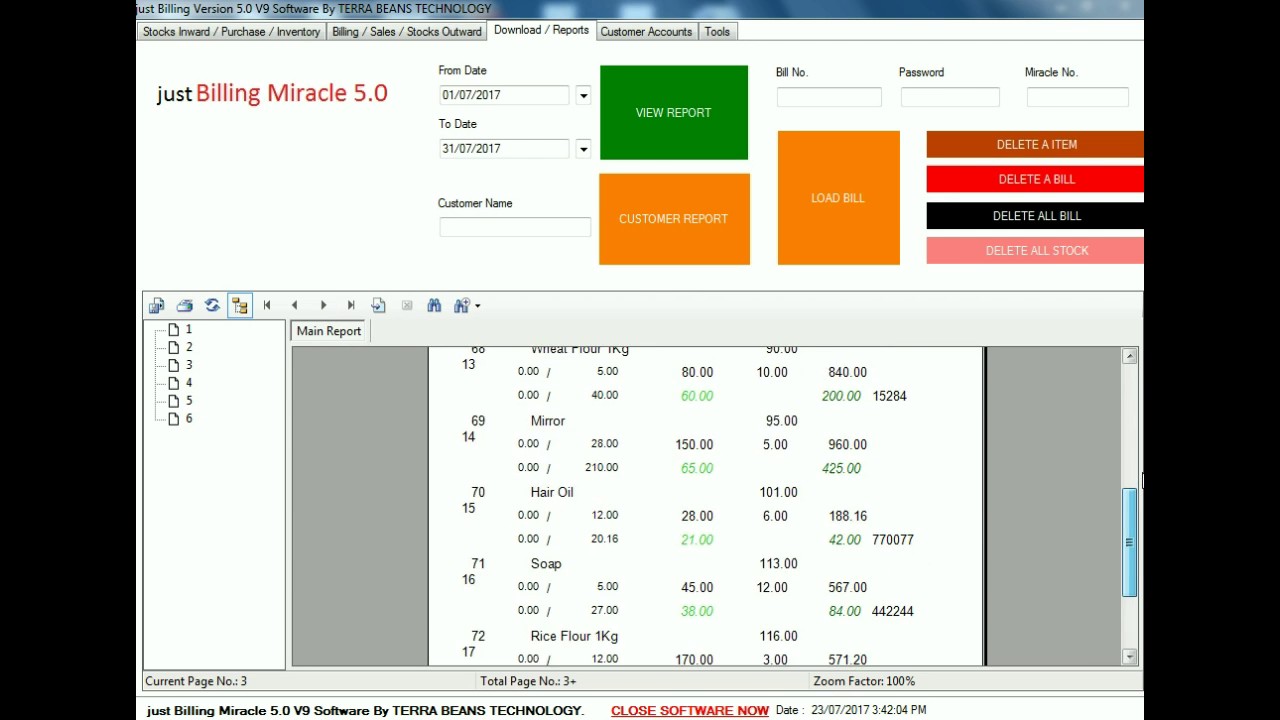The width and height of the screenshot is (1280, 720).
Task: Select page 3 in group tree
Action: point(181,365)
